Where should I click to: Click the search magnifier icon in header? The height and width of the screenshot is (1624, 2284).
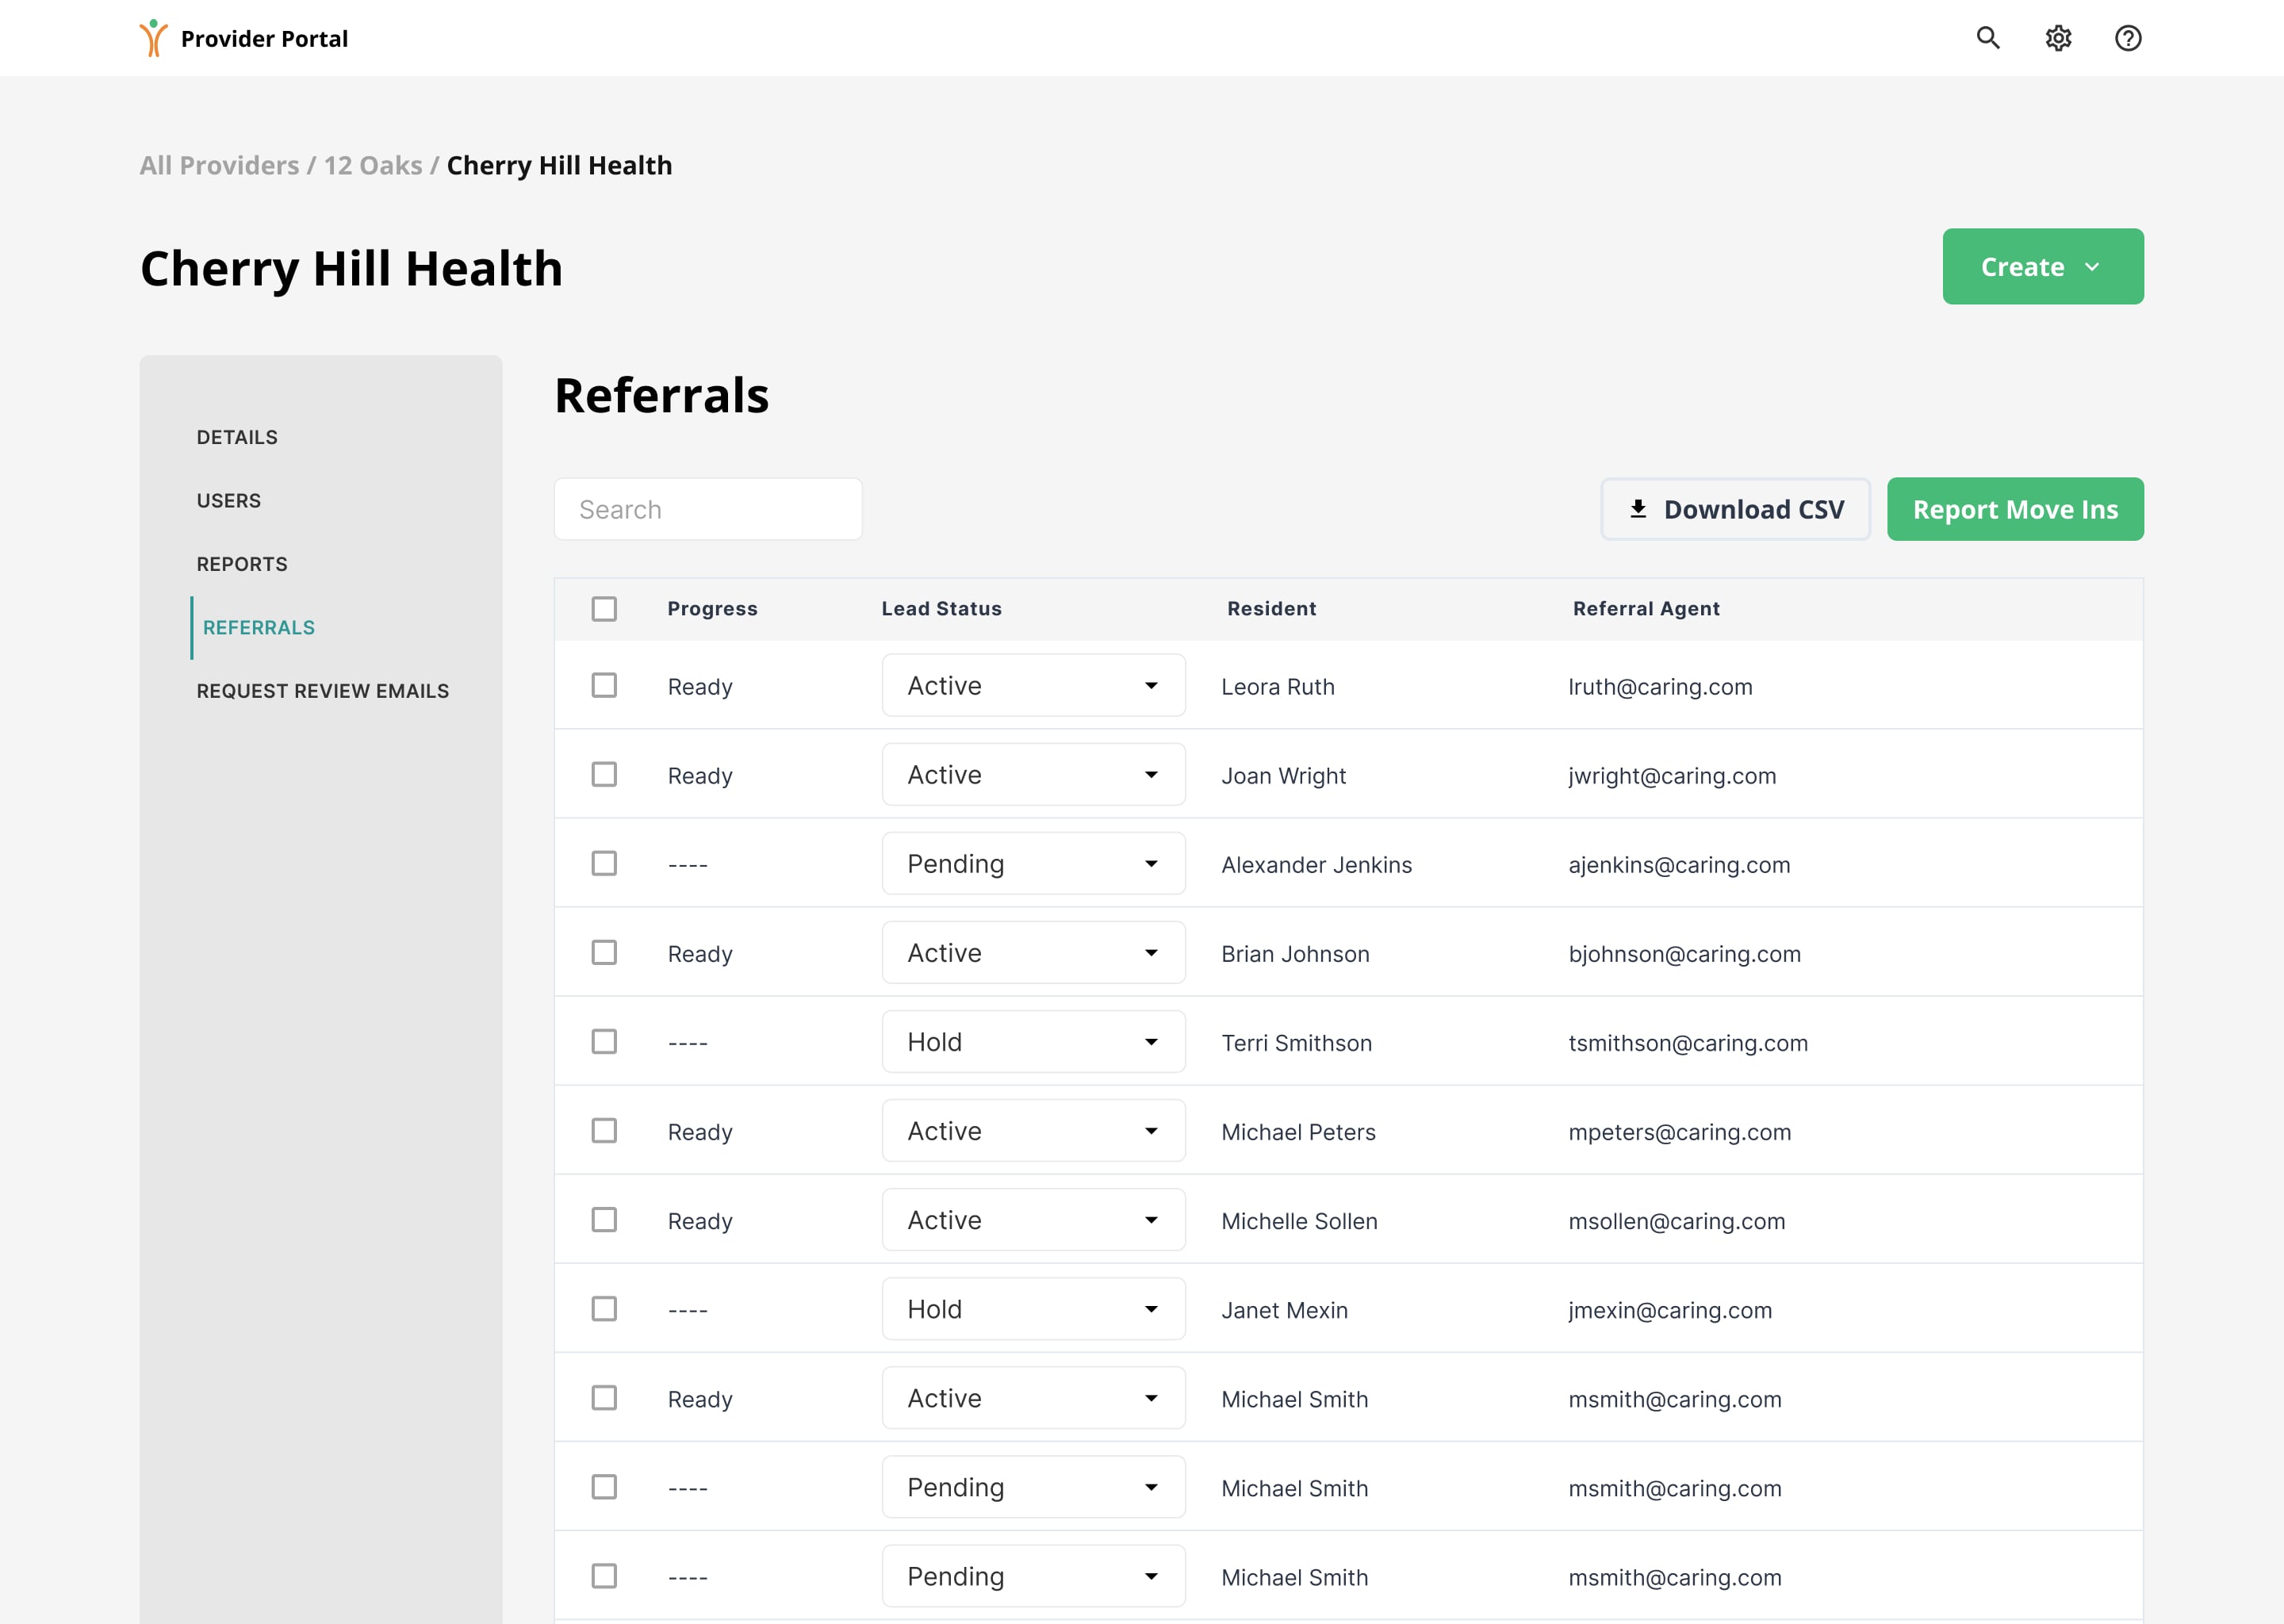[1988, 38]
